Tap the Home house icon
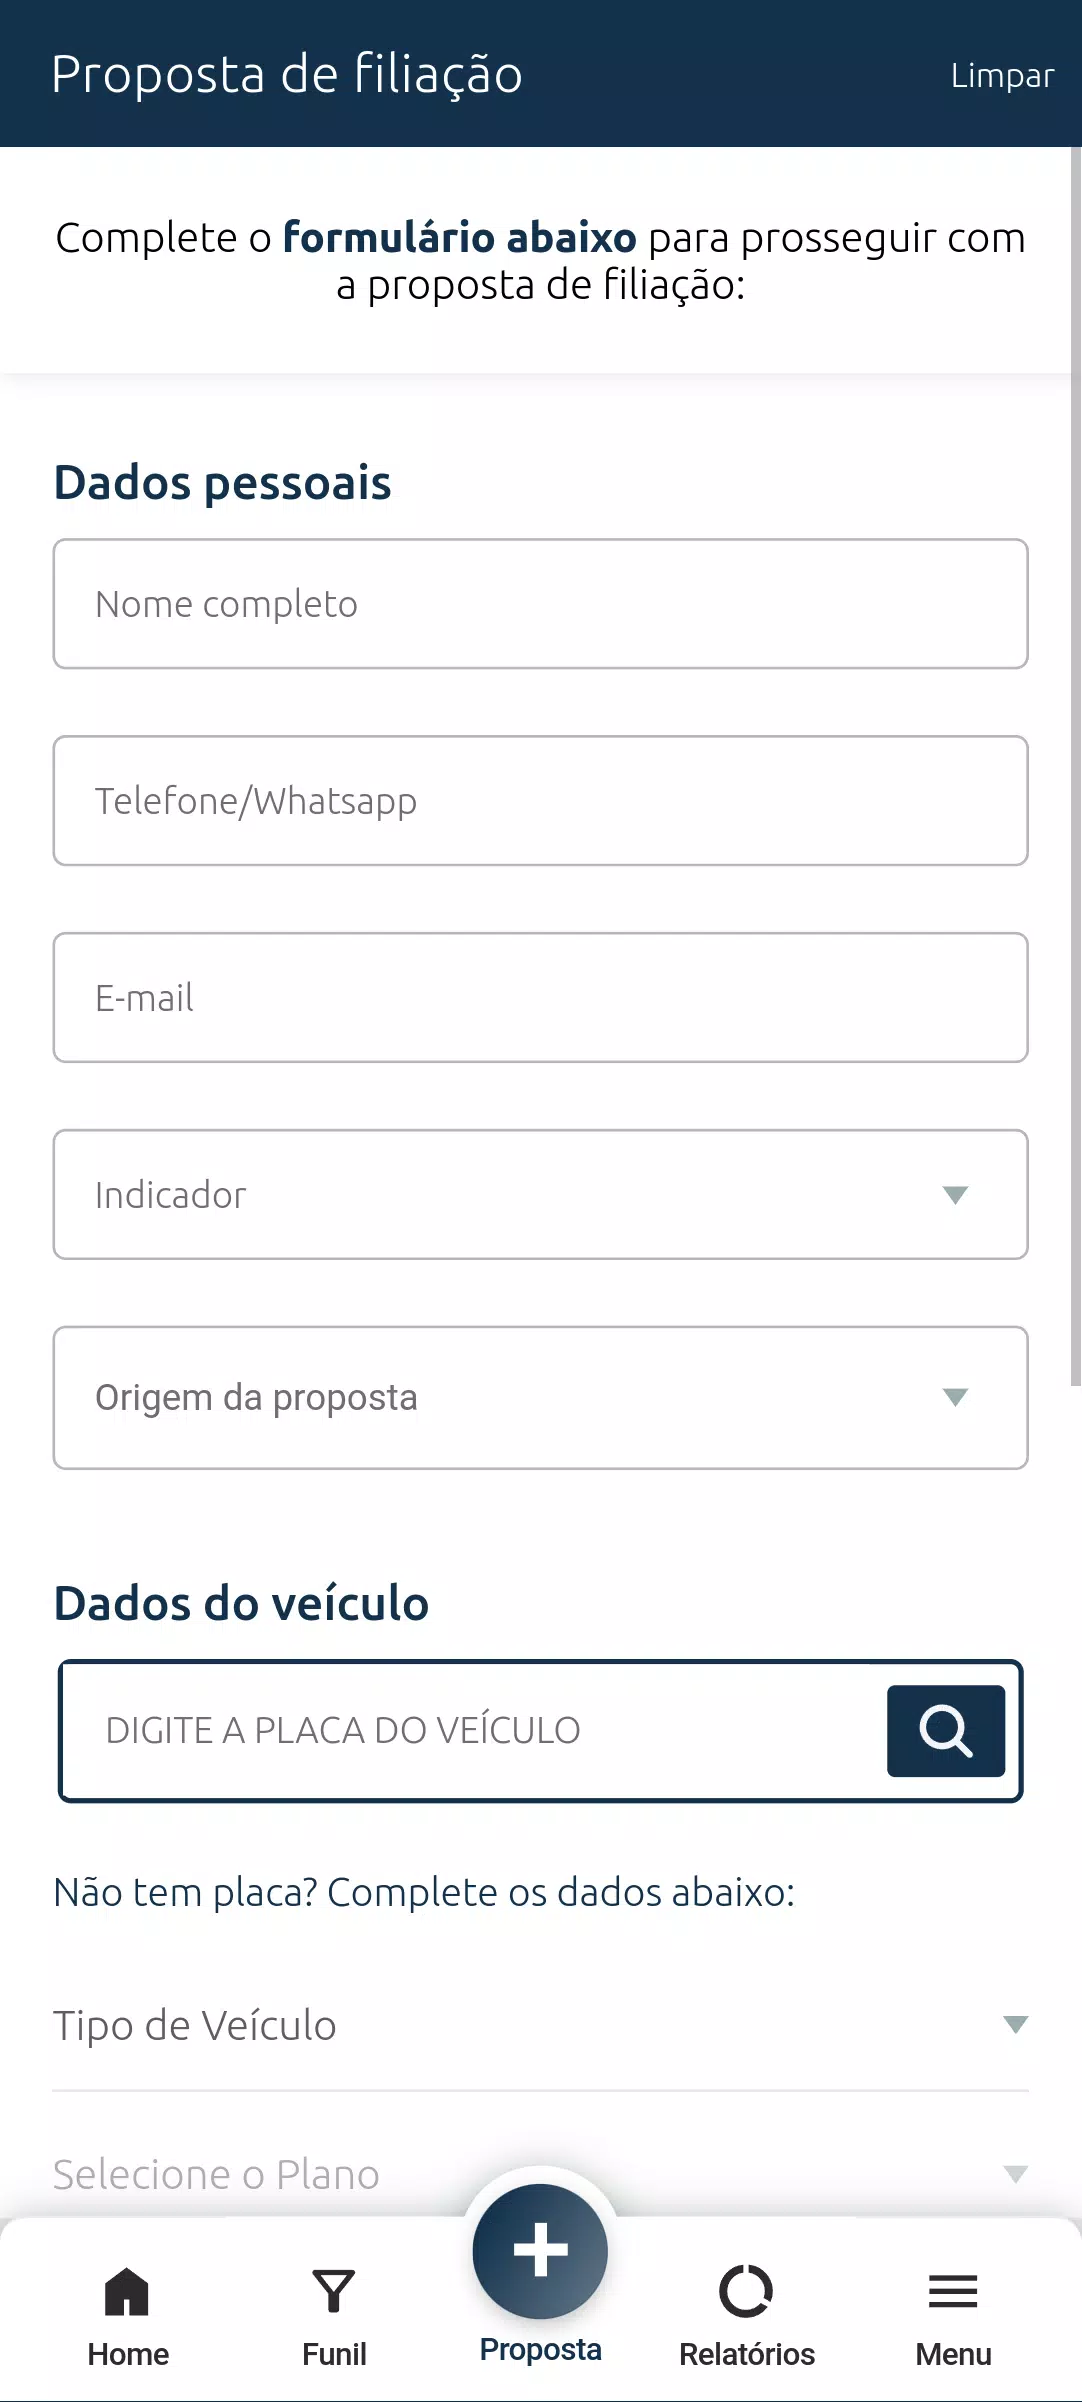This screenshot has height=2402, width=1082. (x=127, y=2291)
